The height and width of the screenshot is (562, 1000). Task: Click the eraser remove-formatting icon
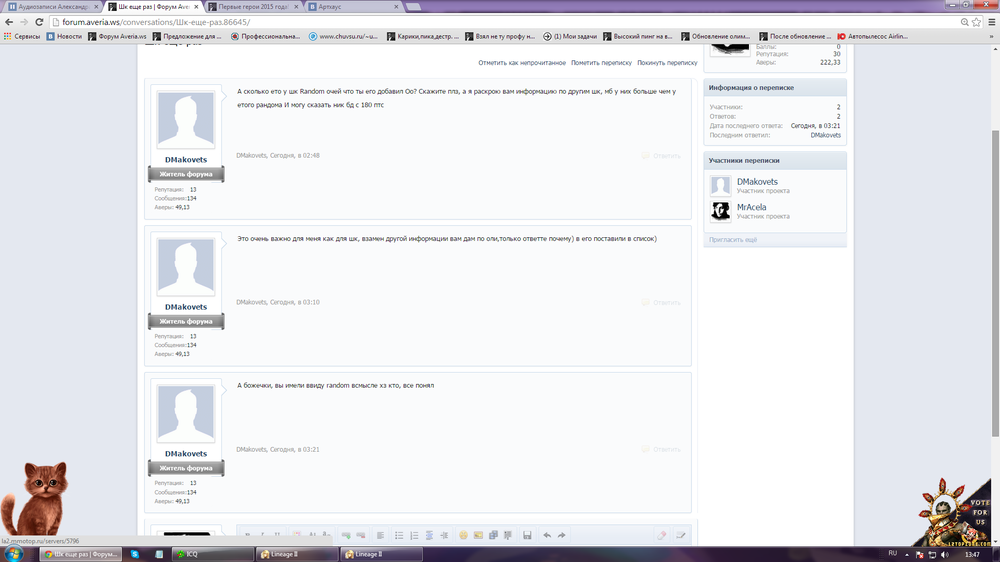point(662,535)
